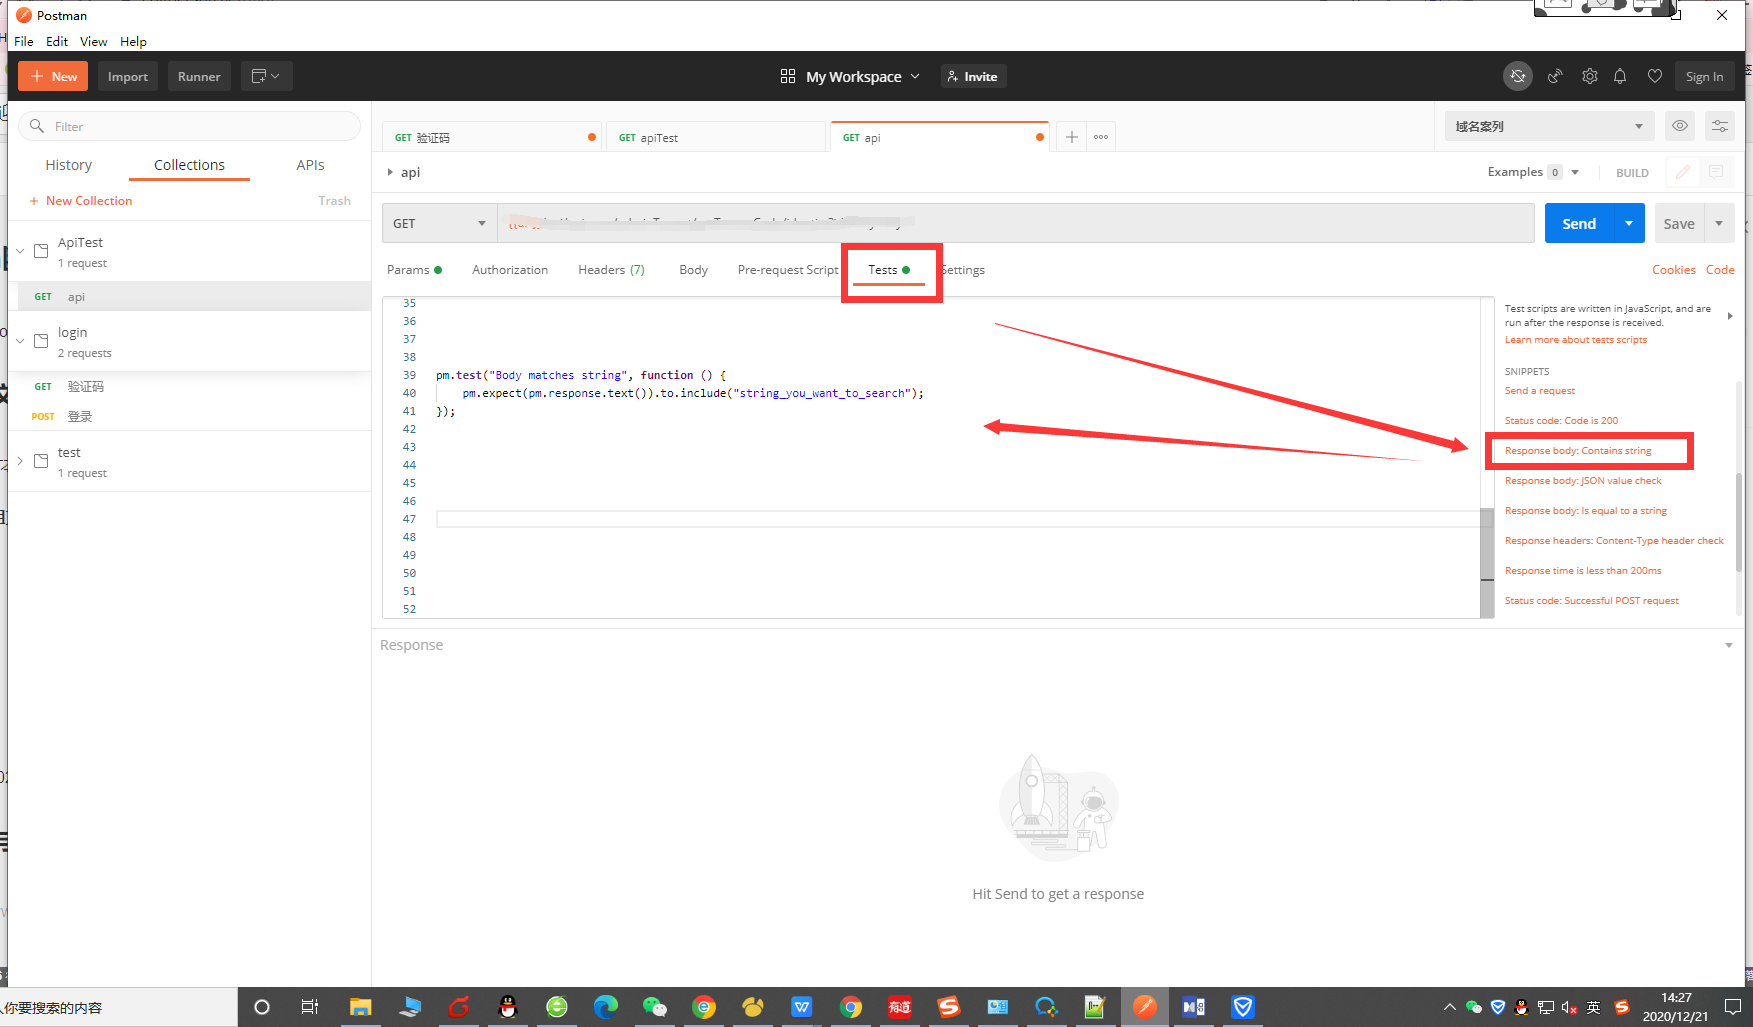Switch to APIs sidebar tab

[310, 165]
